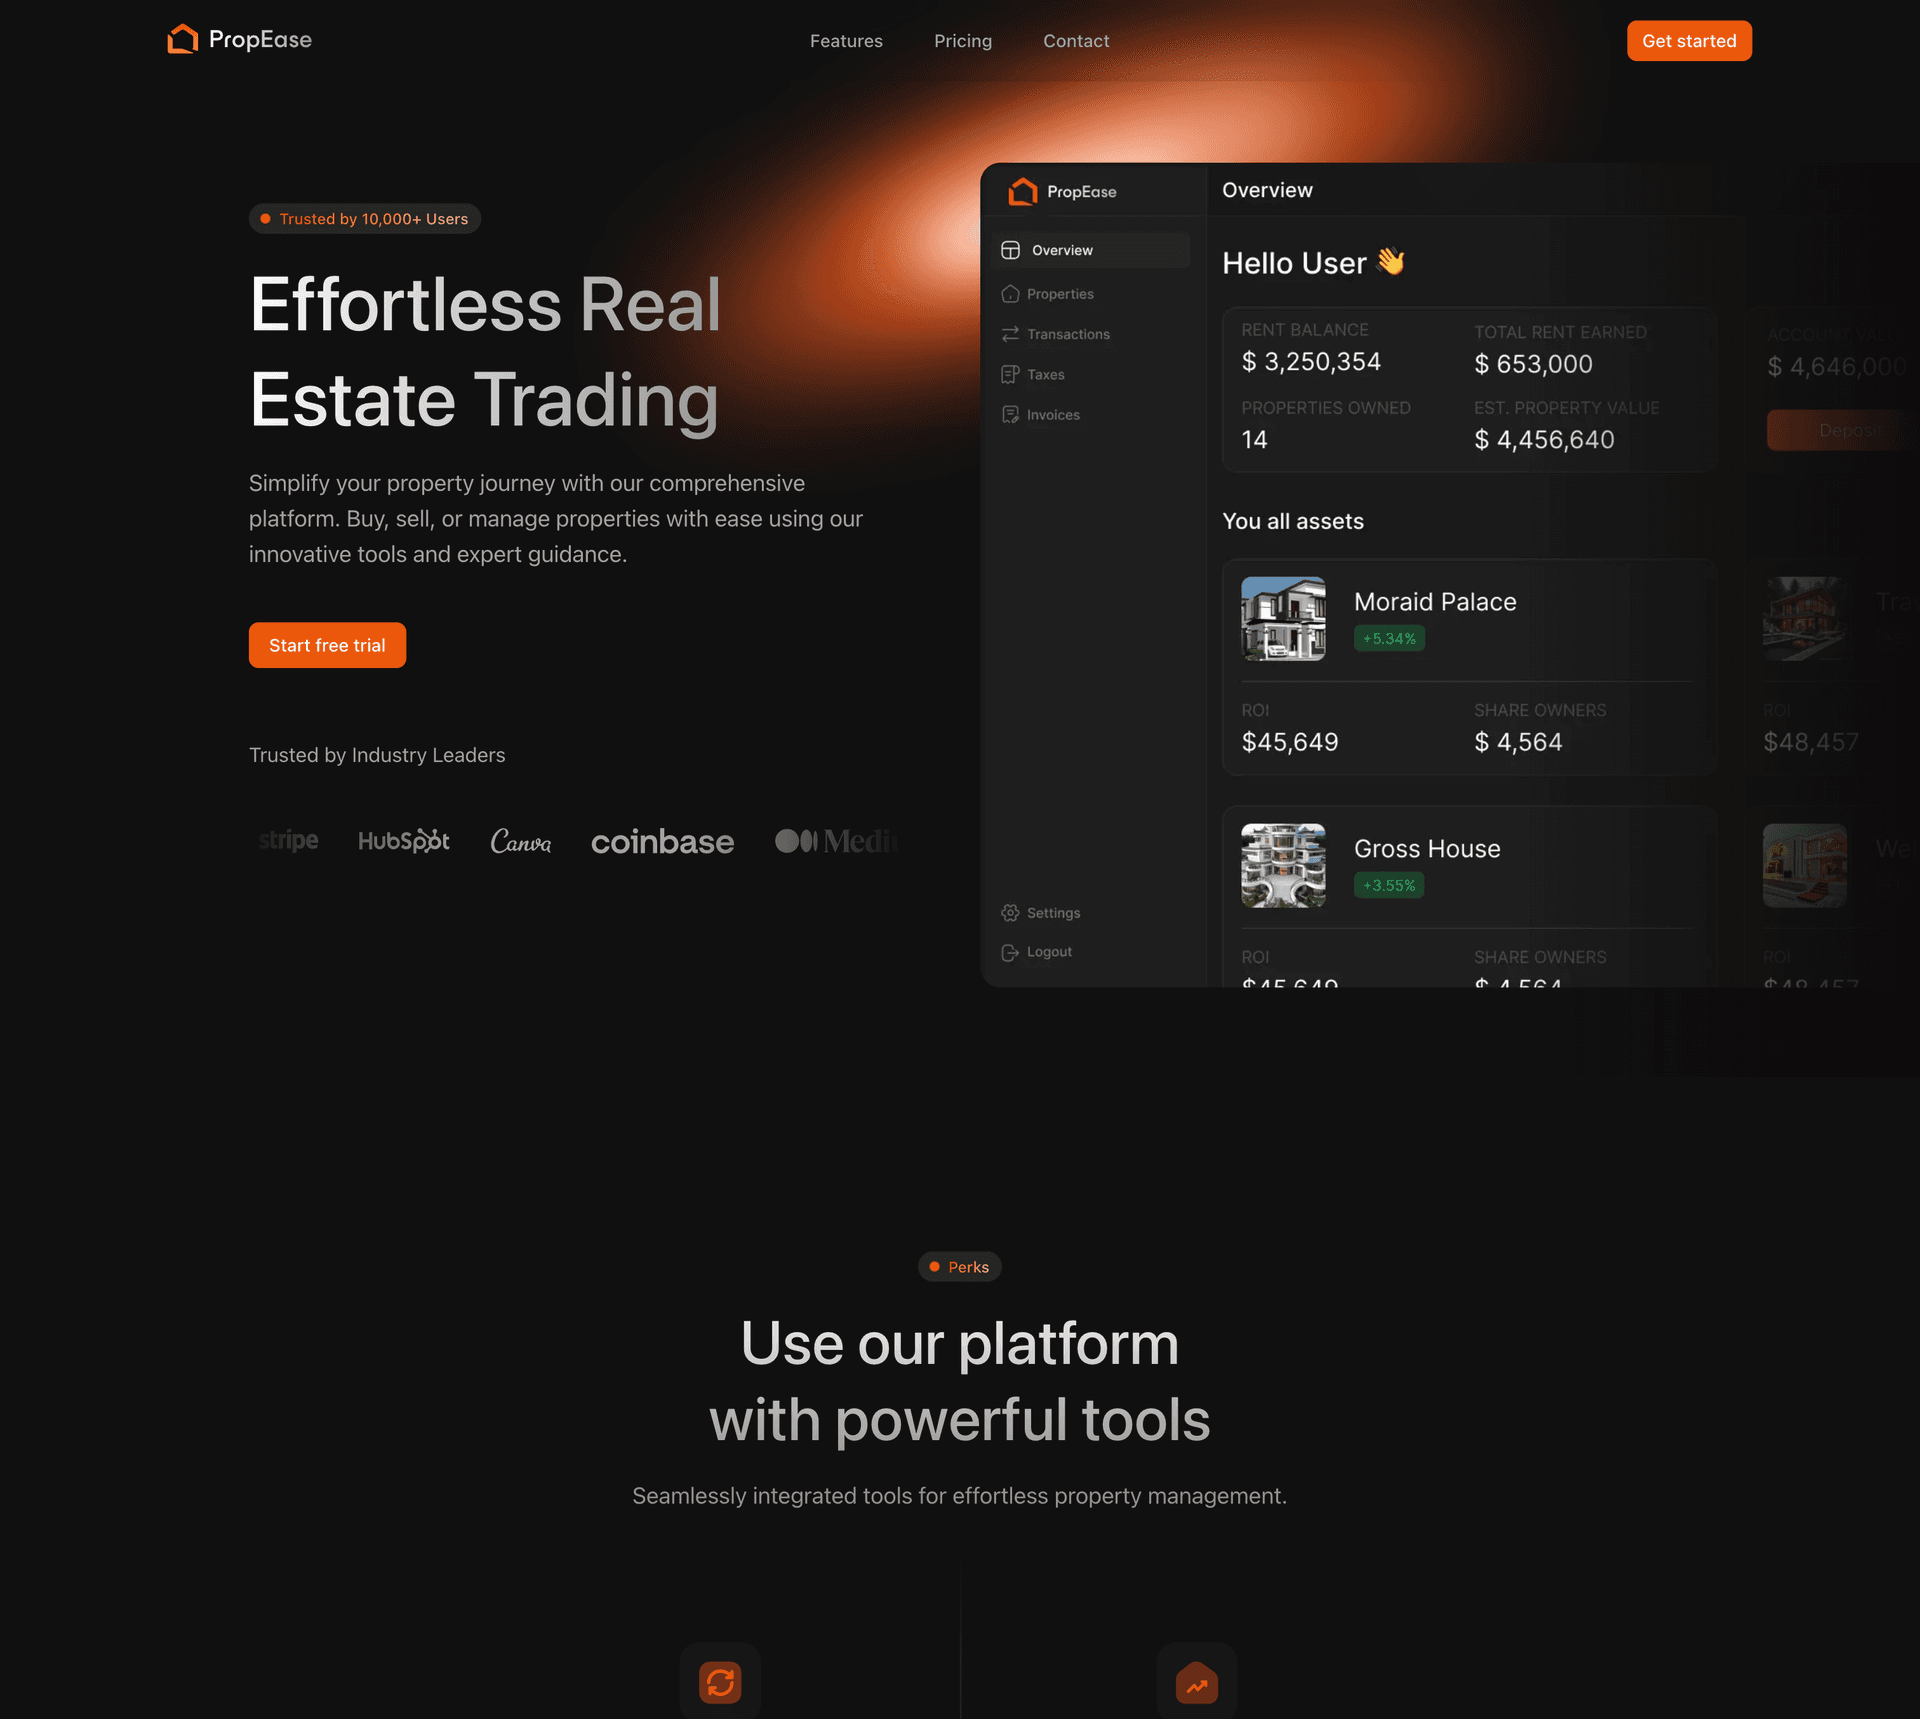
Task: Open the Features nav menu item
Action: (x=846, y=41)
